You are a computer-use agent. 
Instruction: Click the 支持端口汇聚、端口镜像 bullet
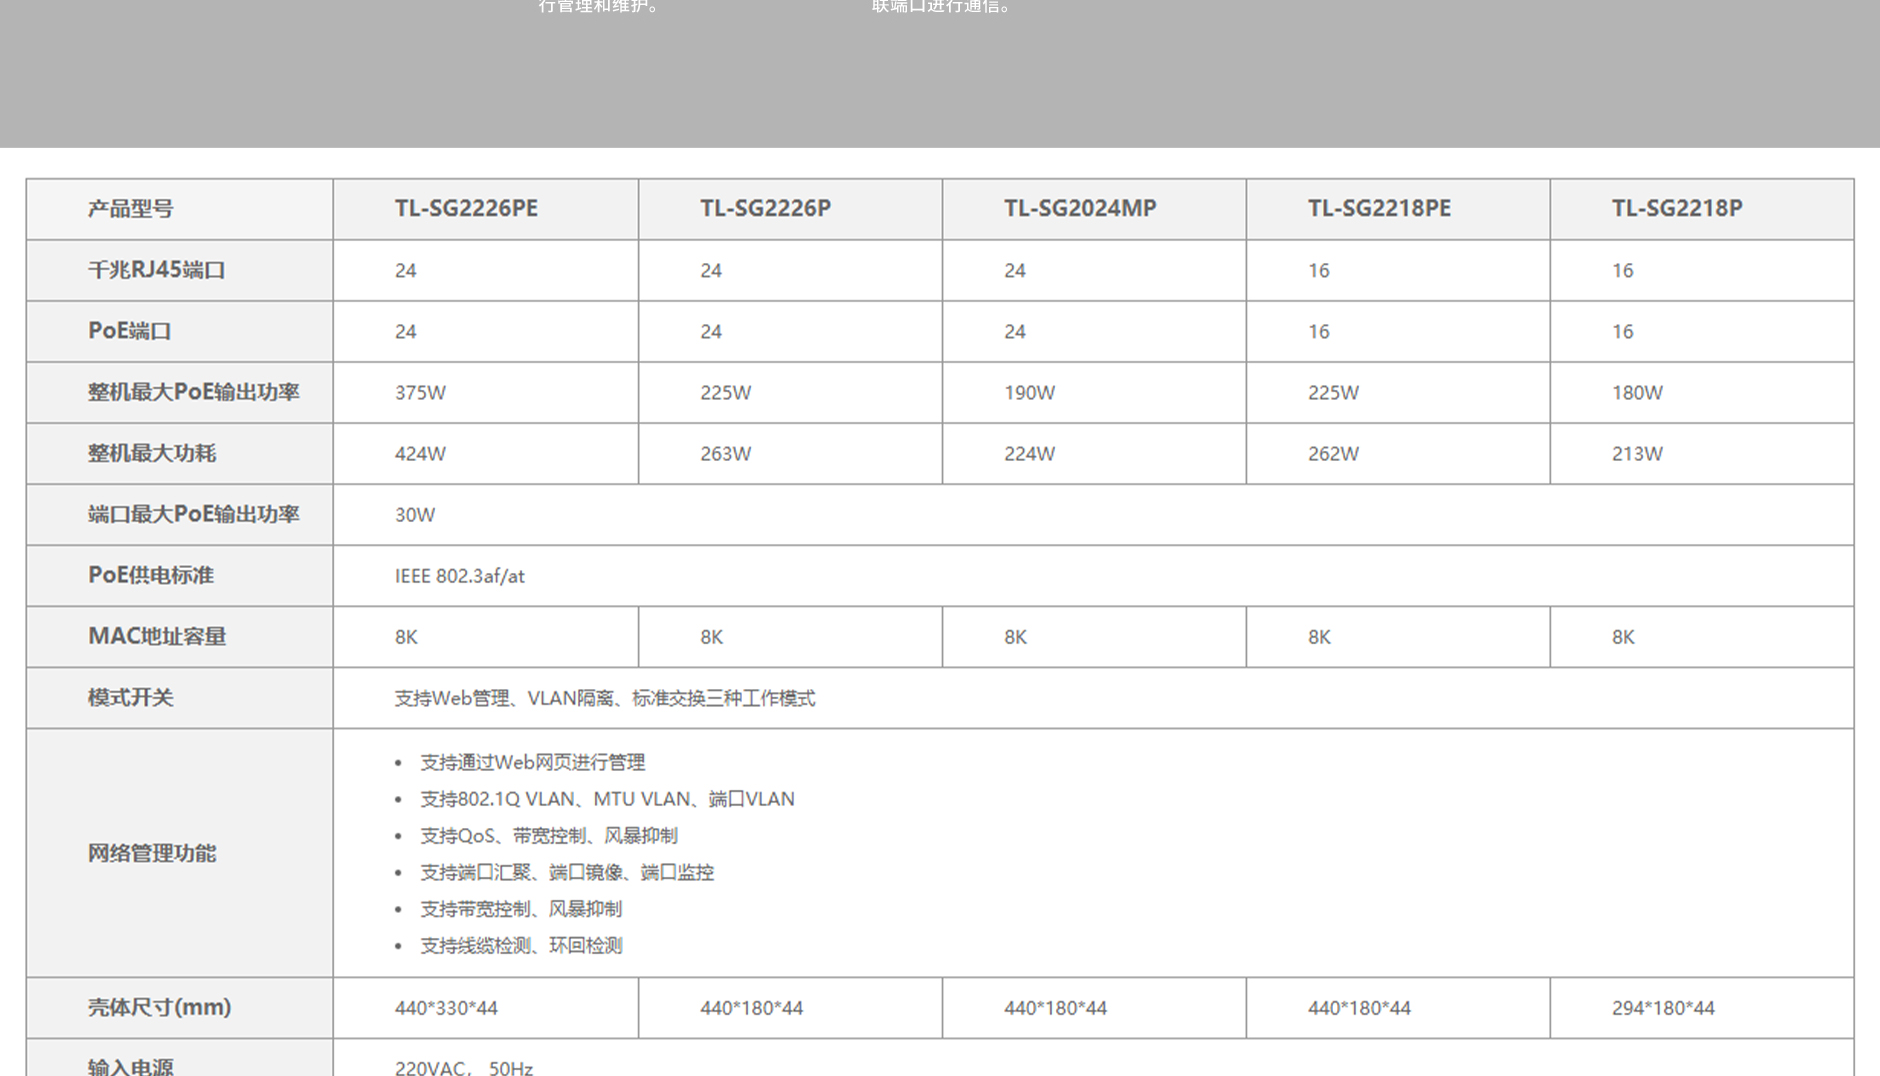[567, 872]
